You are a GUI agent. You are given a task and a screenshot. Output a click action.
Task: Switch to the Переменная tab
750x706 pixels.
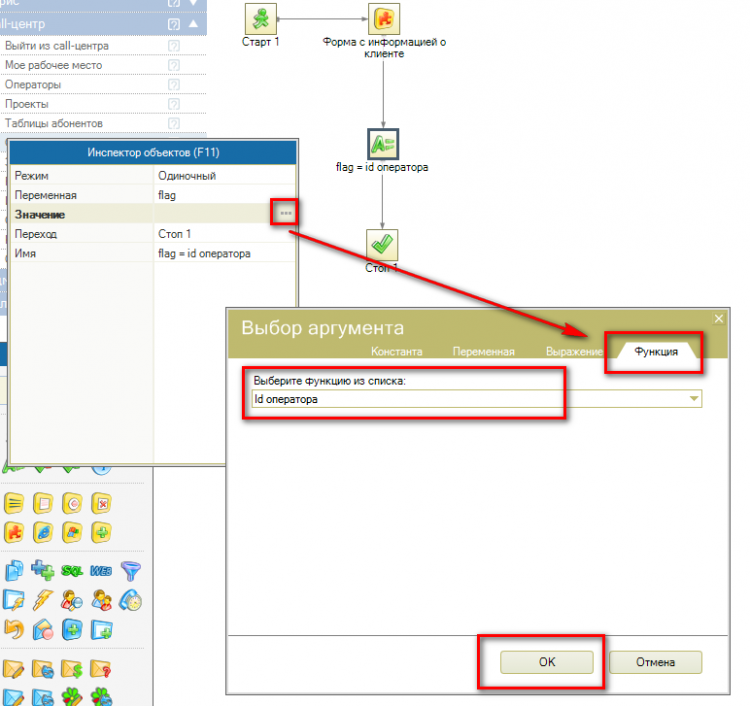(x=483, y=352)
